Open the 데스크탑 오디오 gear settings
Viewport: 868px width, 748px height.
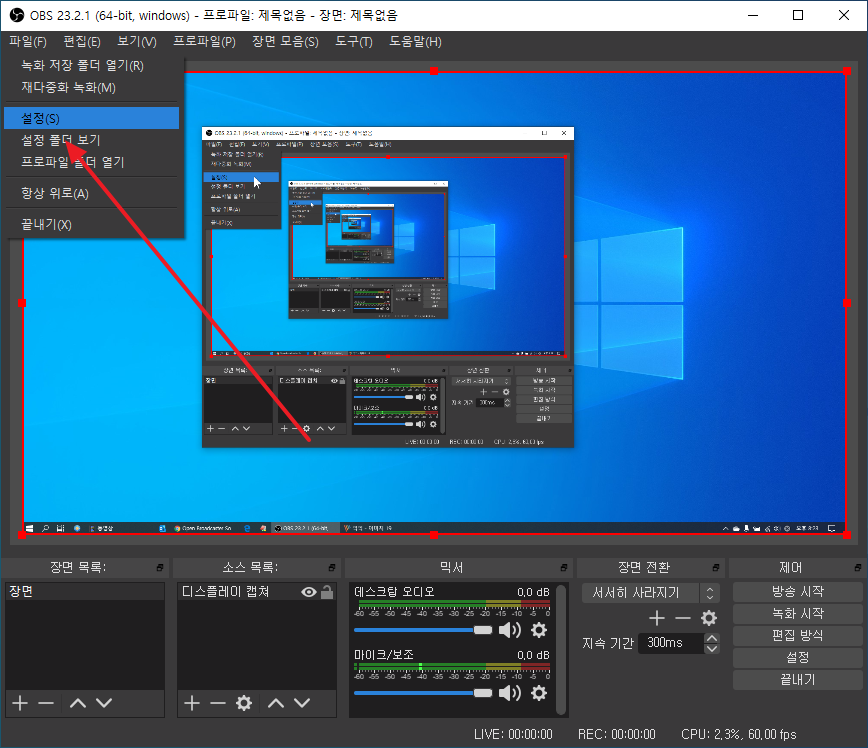click(x=539, y=630)
